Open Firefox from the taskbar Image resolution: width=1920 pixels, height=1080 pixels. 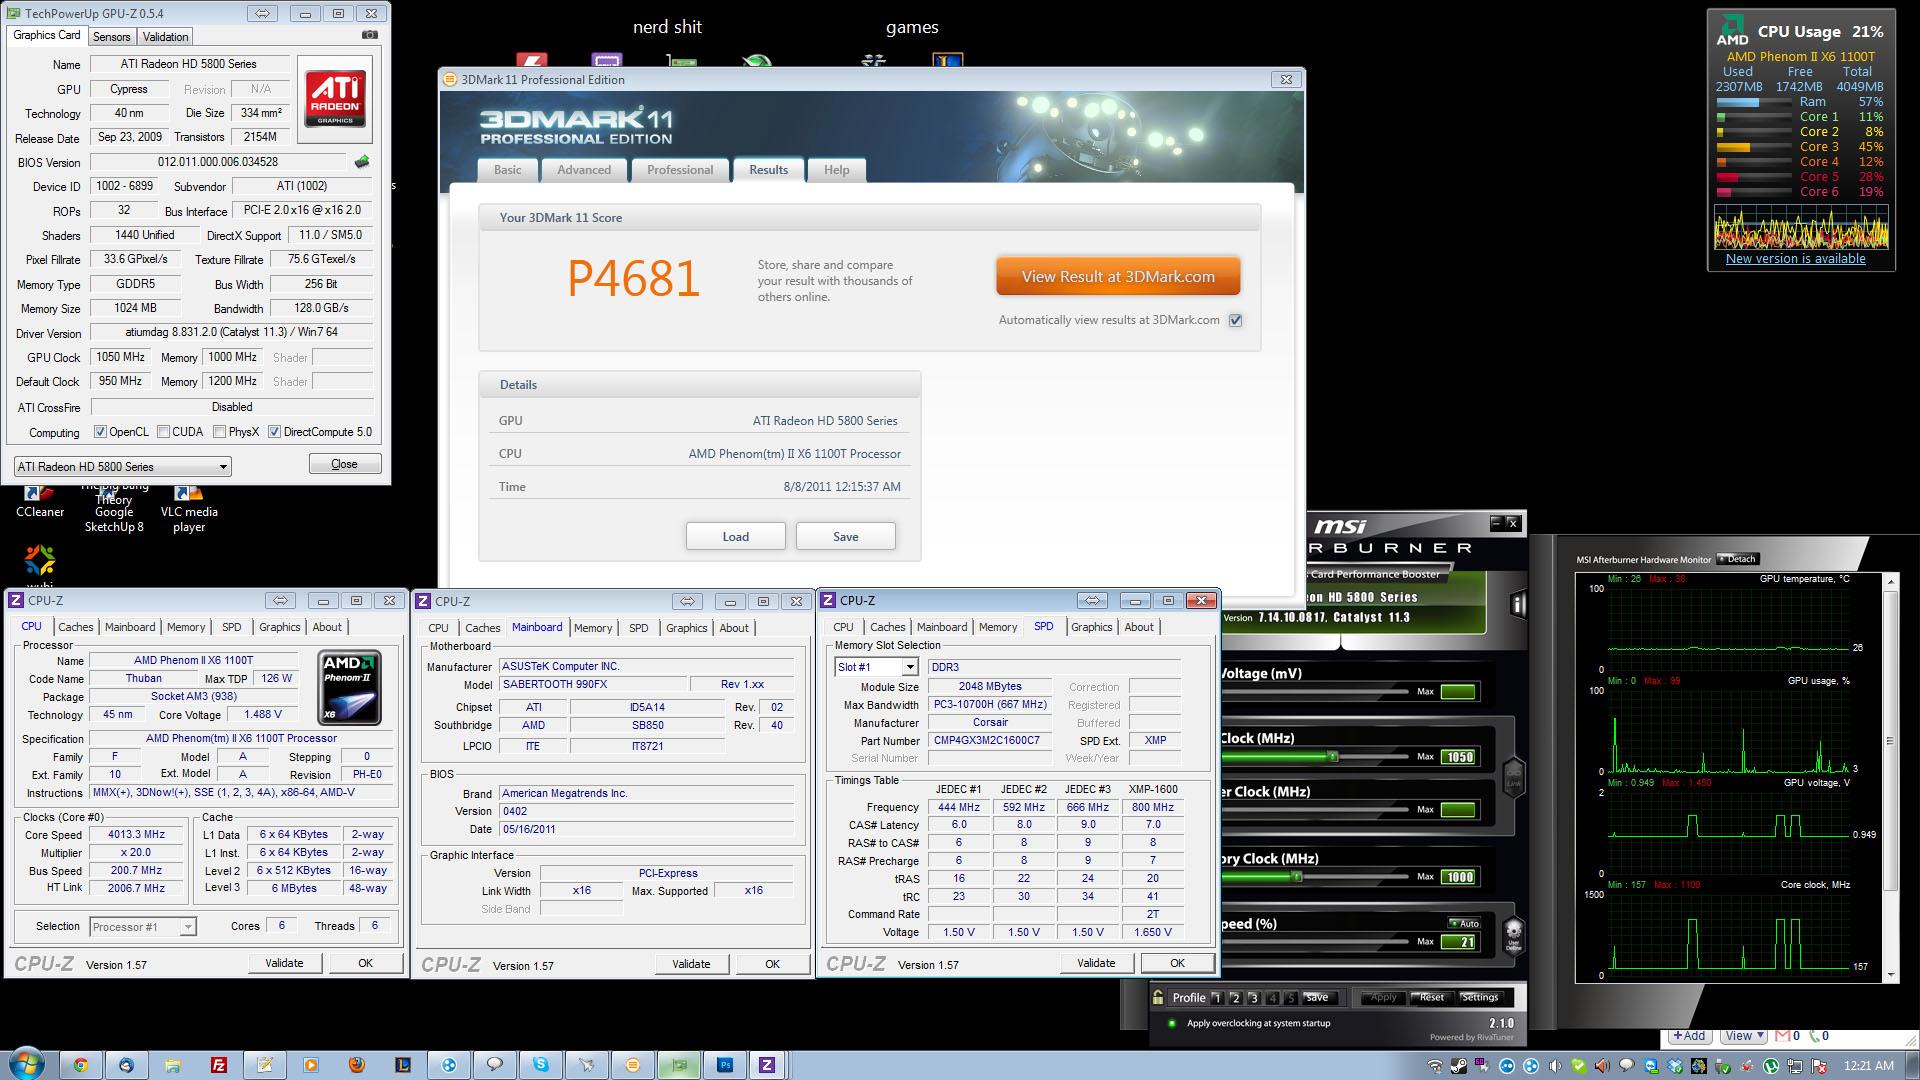click(357, 1065)
